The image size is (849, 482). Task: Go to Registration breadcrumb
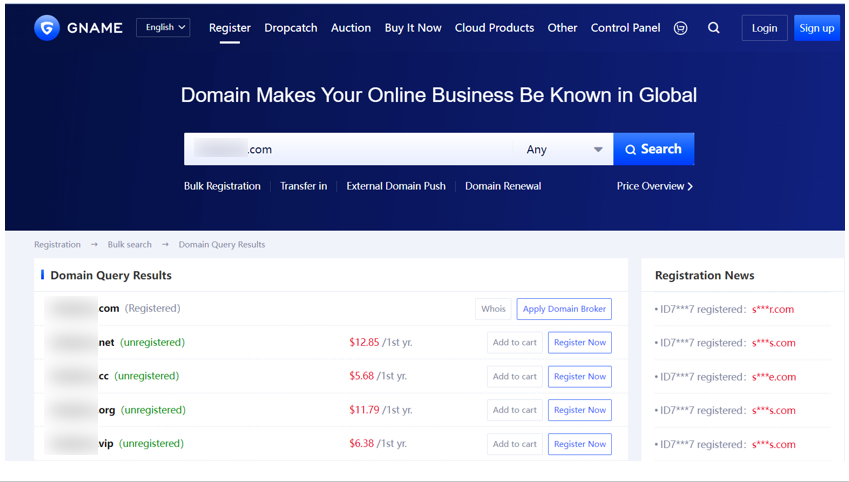click(57, 245)
